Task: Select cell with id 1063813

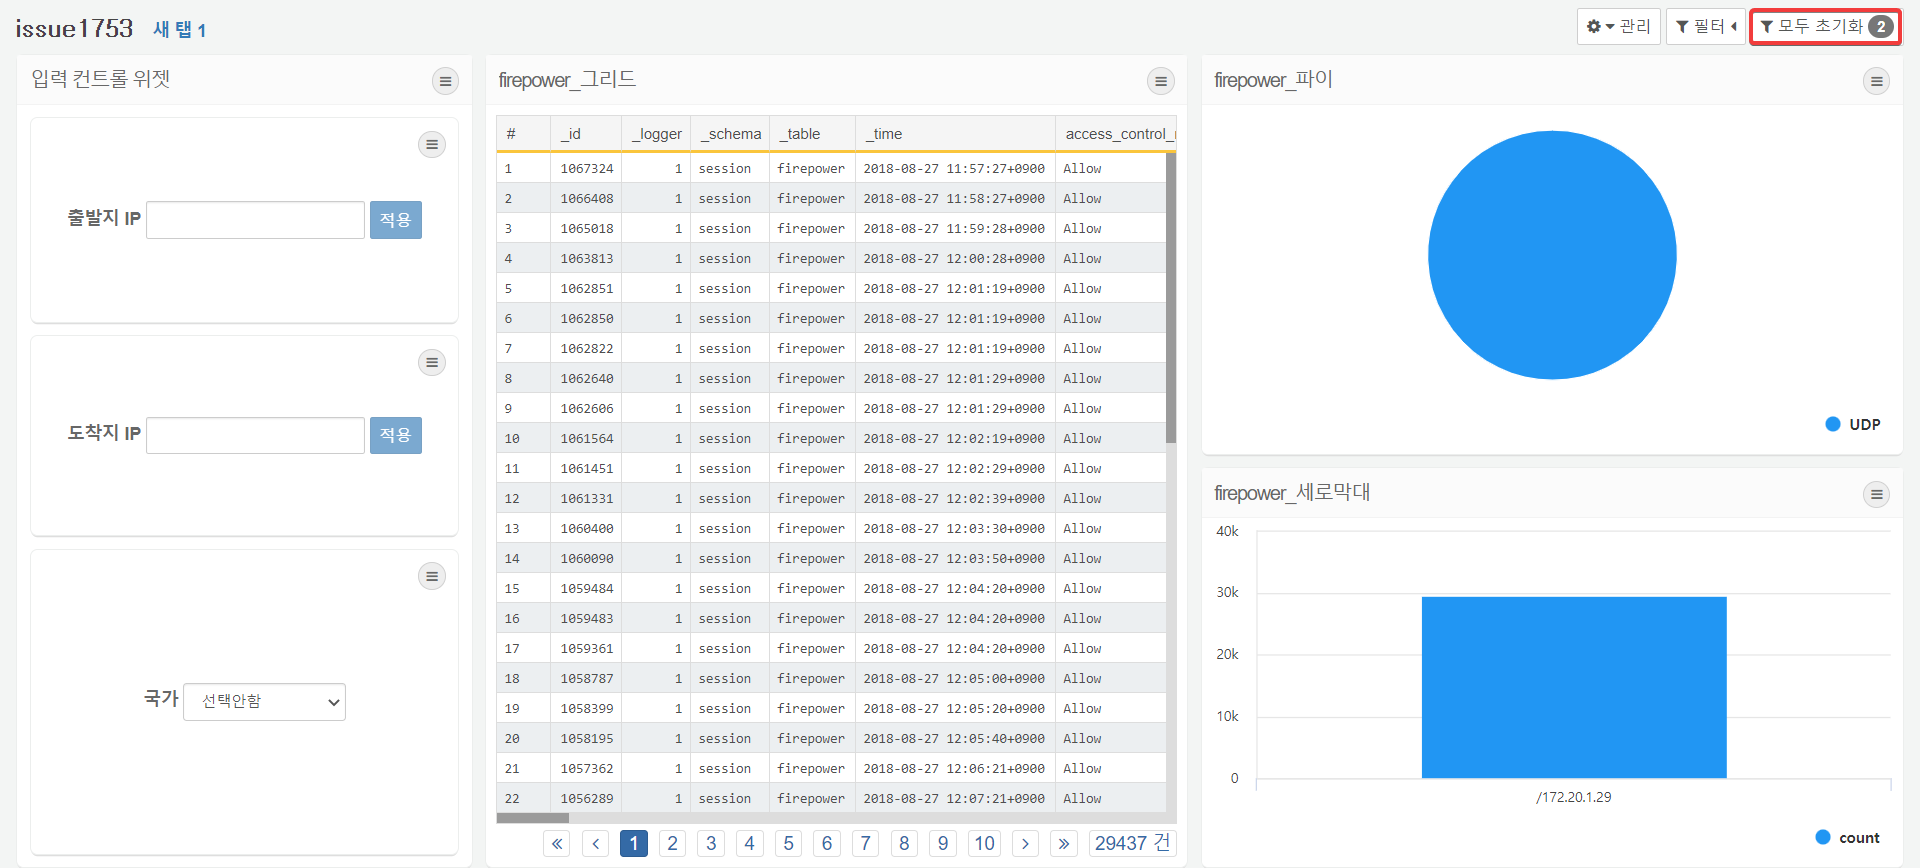Action: [586, 258]
